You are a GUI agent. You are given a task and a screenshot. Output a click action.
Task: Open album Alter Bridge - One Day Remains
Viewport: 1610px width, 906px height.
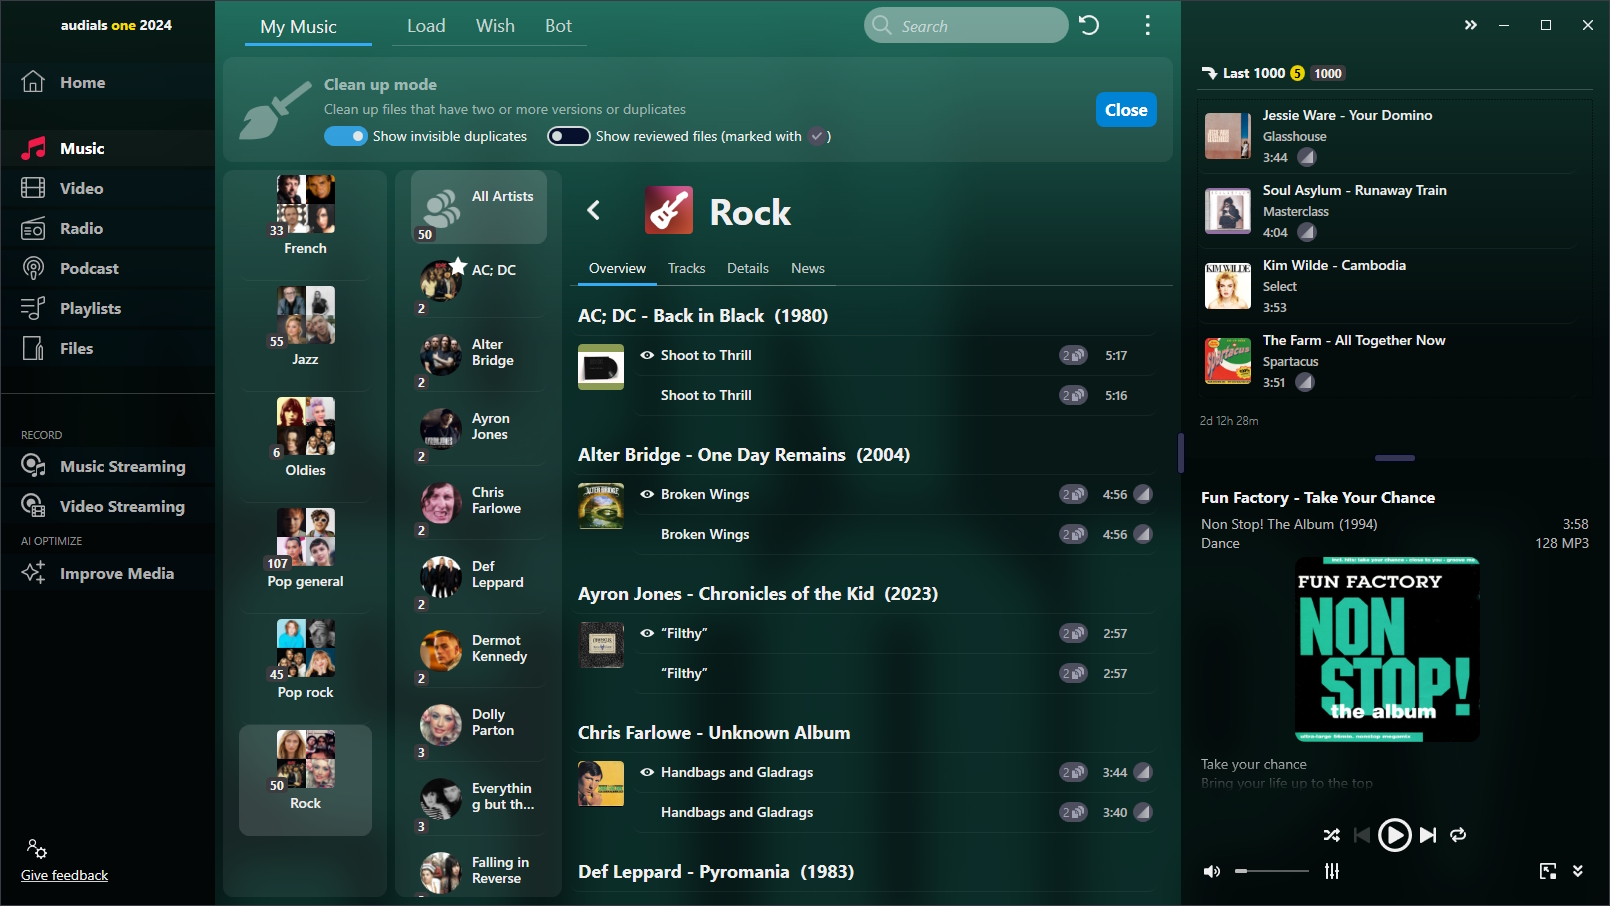pyautogui.click(x=744, y=455)
